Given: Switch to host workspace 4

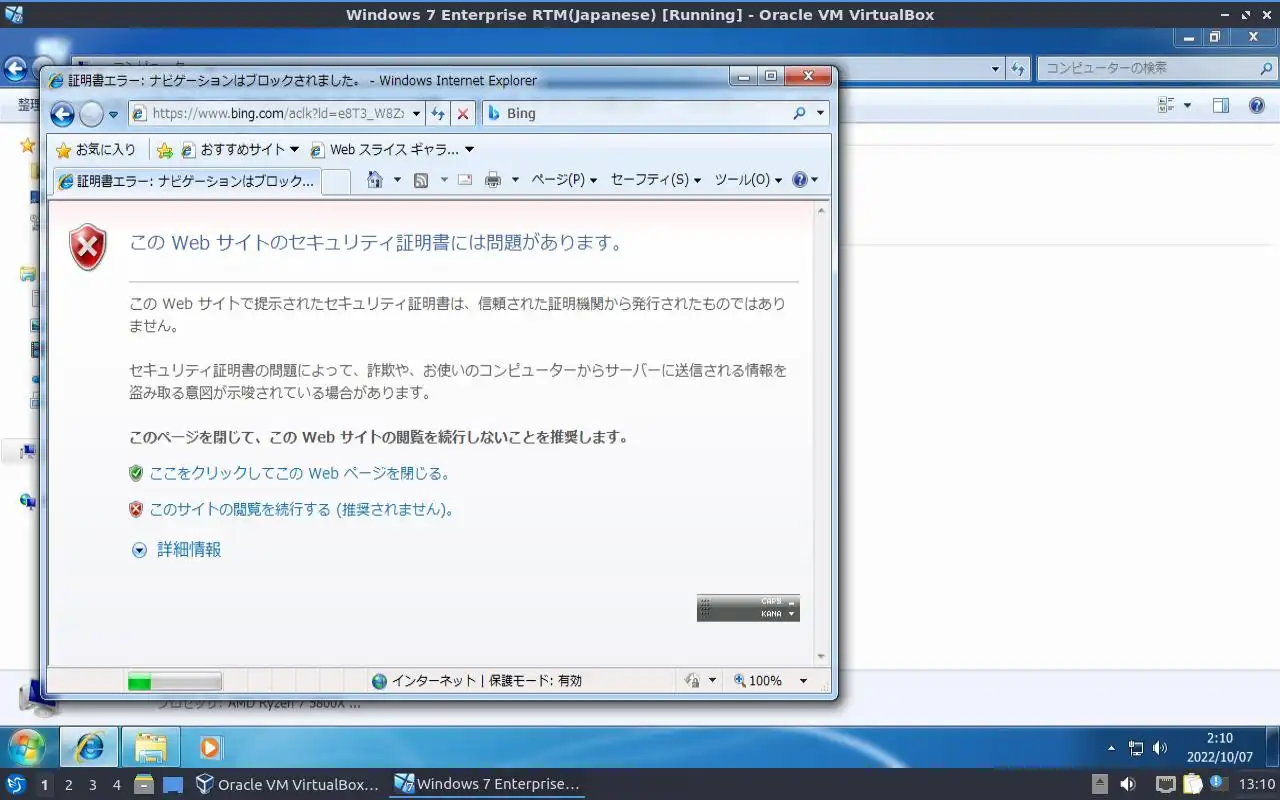Looking at the screenshot, I should (116, 785).
